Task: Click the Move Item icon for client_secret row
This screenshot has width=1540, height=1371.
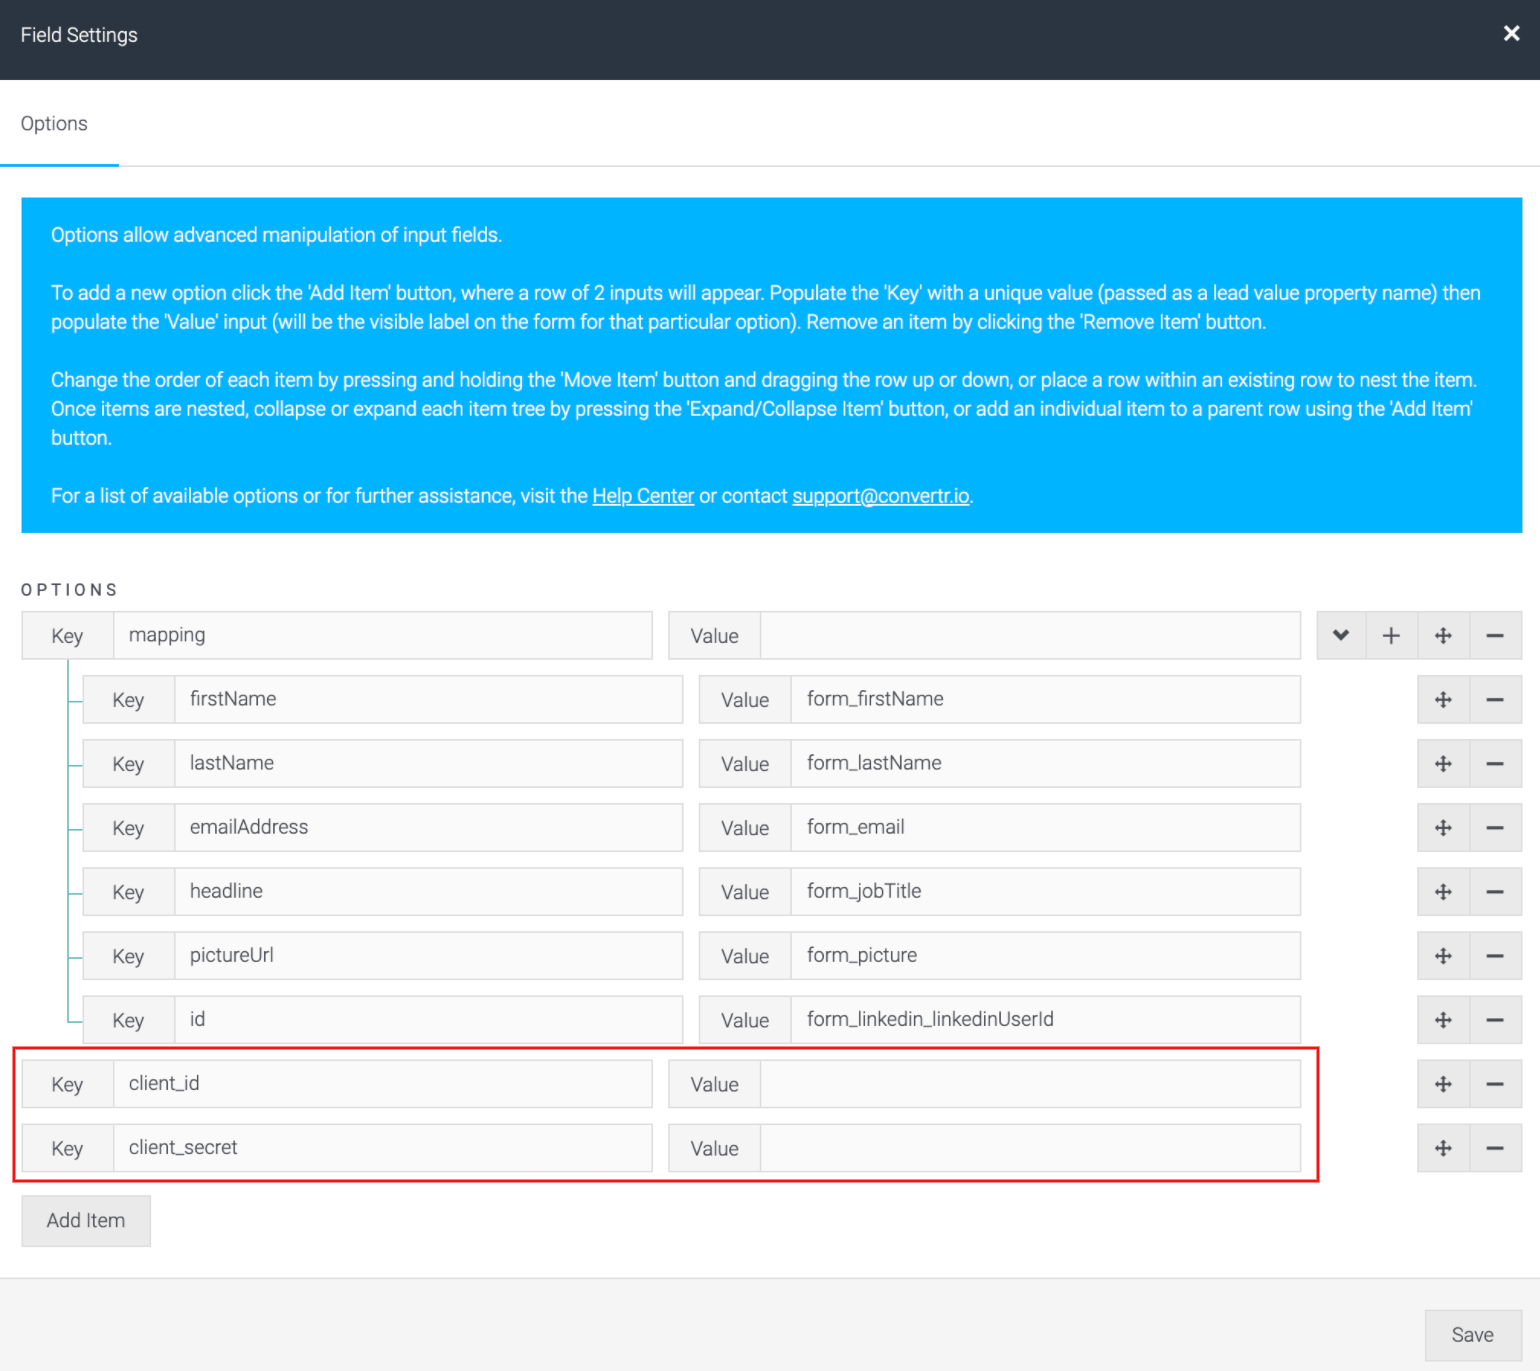Action: pyautogui.click(x=1443, y=1147)
